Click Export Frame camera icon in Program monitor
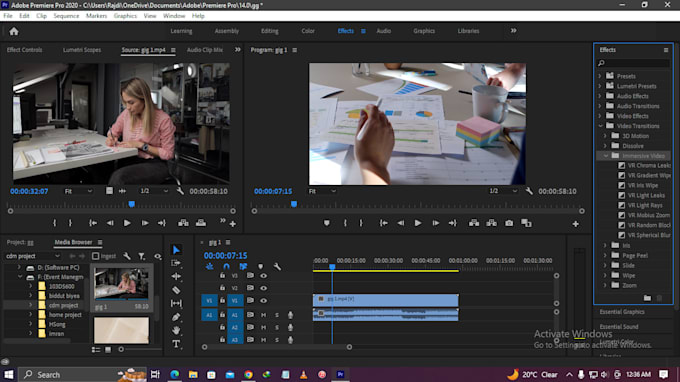 (x=509, y=223)
